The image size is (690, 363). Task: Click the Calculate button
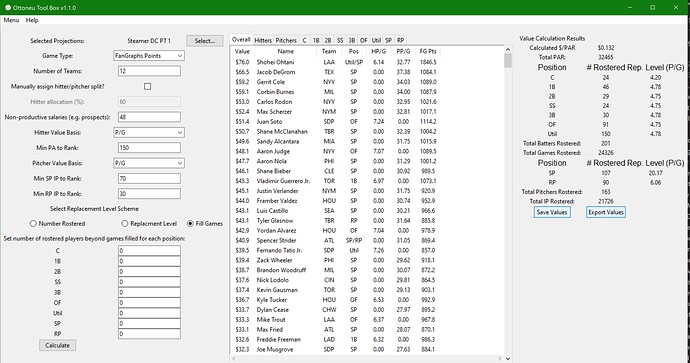click(x=58, y=345)
